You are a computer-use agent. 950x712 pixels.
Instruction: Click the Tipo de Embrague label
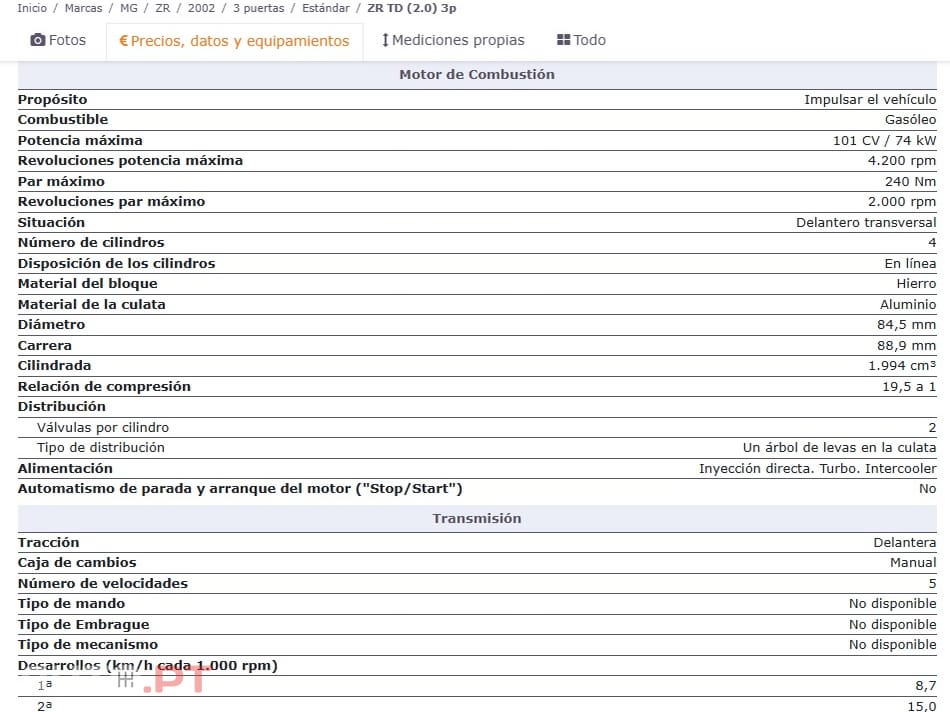click(84, 625)
